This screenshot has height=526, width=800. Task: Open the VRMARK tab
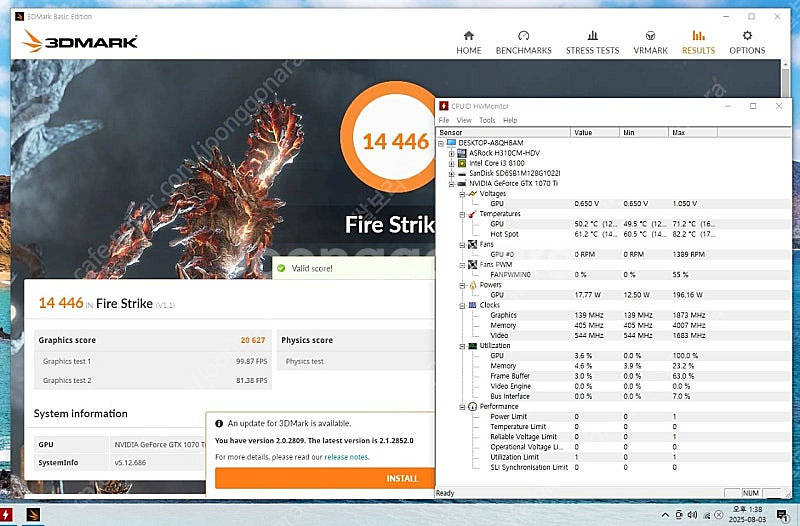650,42
